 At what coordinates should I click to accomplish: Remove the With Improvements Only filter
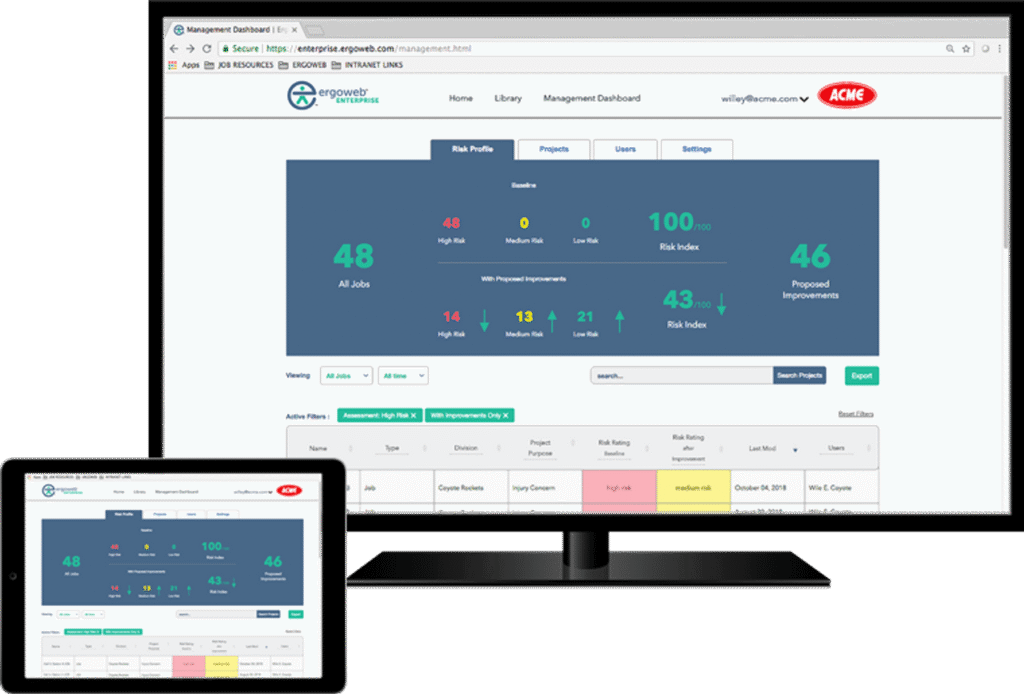[x=506, y=415]
